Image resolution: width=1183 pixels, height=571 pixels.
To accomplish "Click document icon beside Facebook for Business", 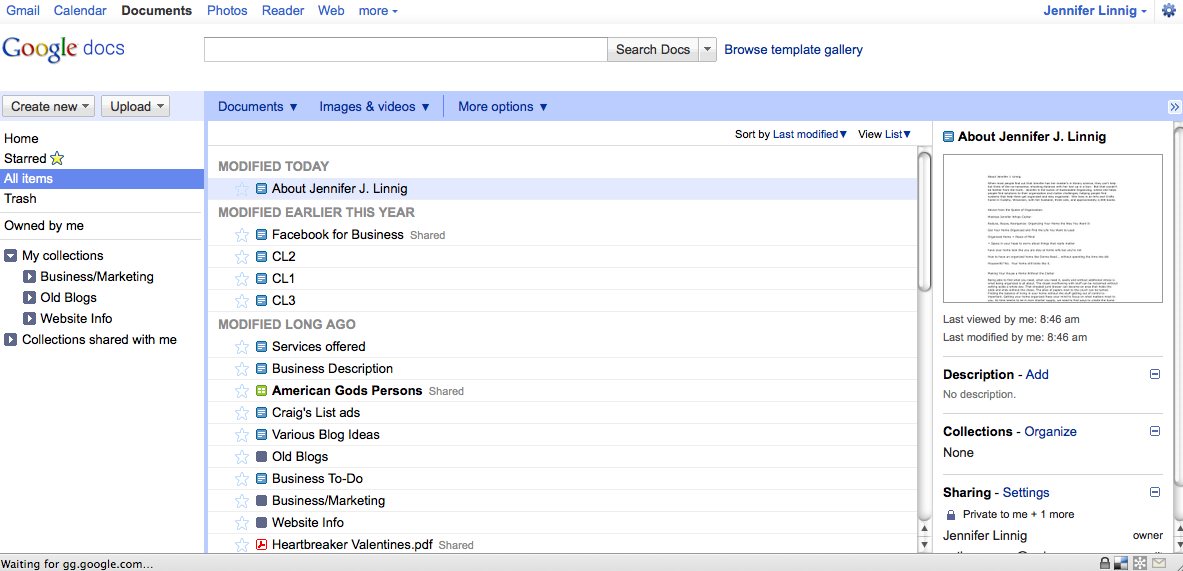I will pos(262,235).
